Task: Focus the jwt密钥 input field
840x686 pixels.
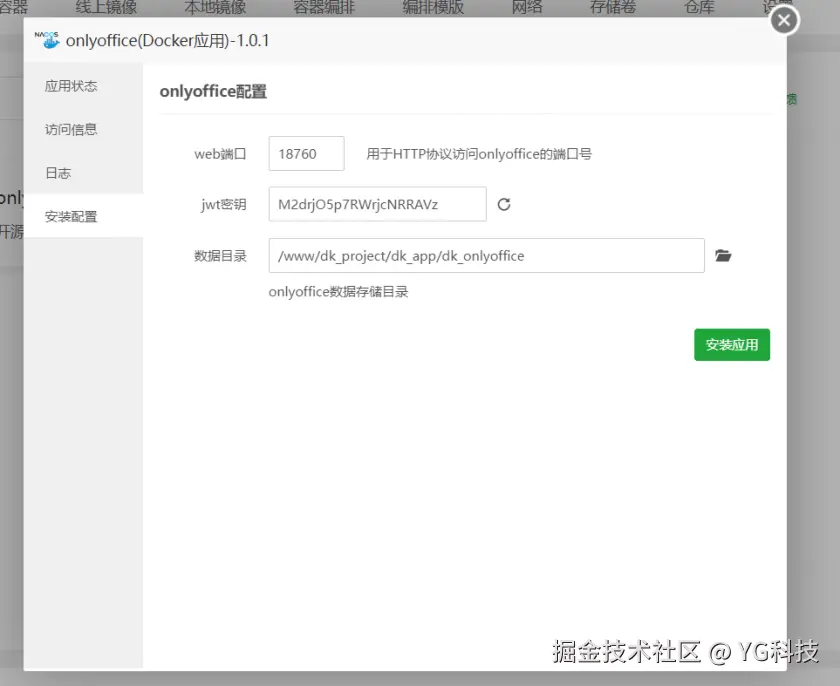Action: tap(378, 204)
